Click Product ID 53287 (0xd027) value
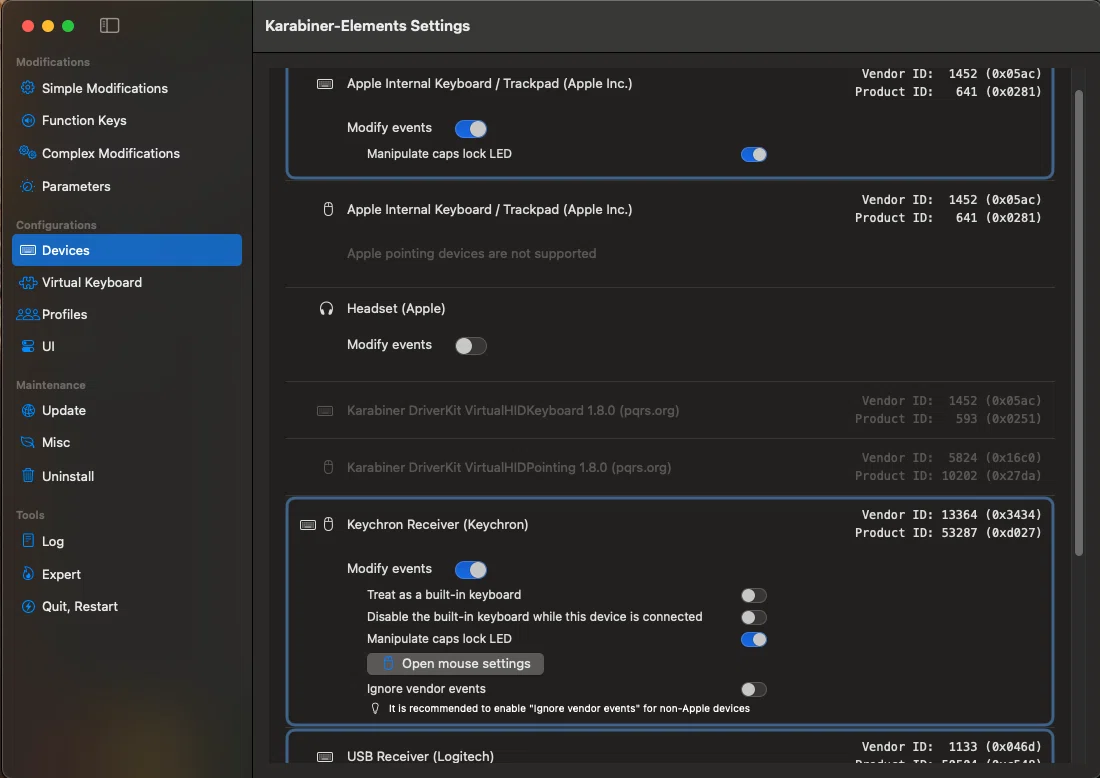This screenshot has height=778, width=1100. 991,532
